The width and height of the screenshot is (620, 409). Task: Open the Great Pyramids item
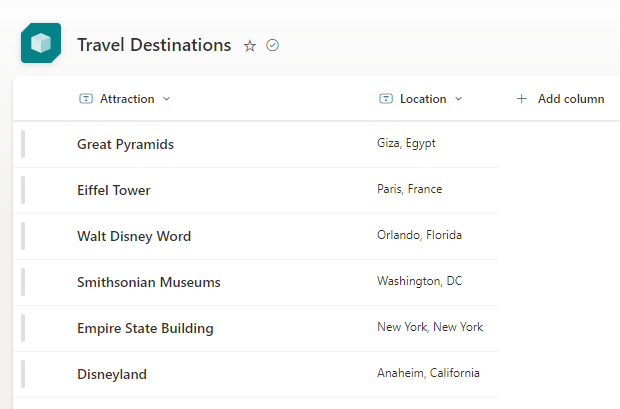125,144
